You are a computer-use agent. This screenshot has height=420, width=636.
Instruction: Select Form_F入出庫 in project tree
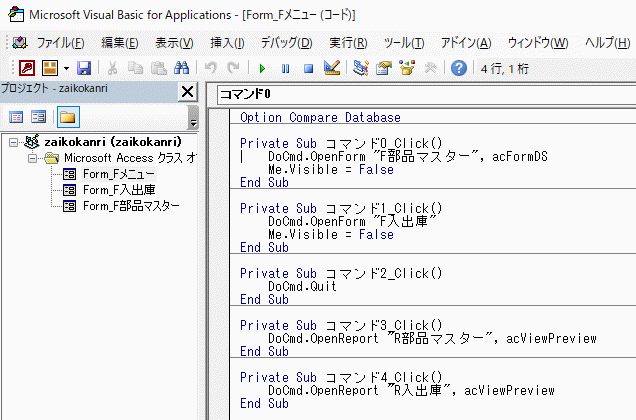coord(119,190)
